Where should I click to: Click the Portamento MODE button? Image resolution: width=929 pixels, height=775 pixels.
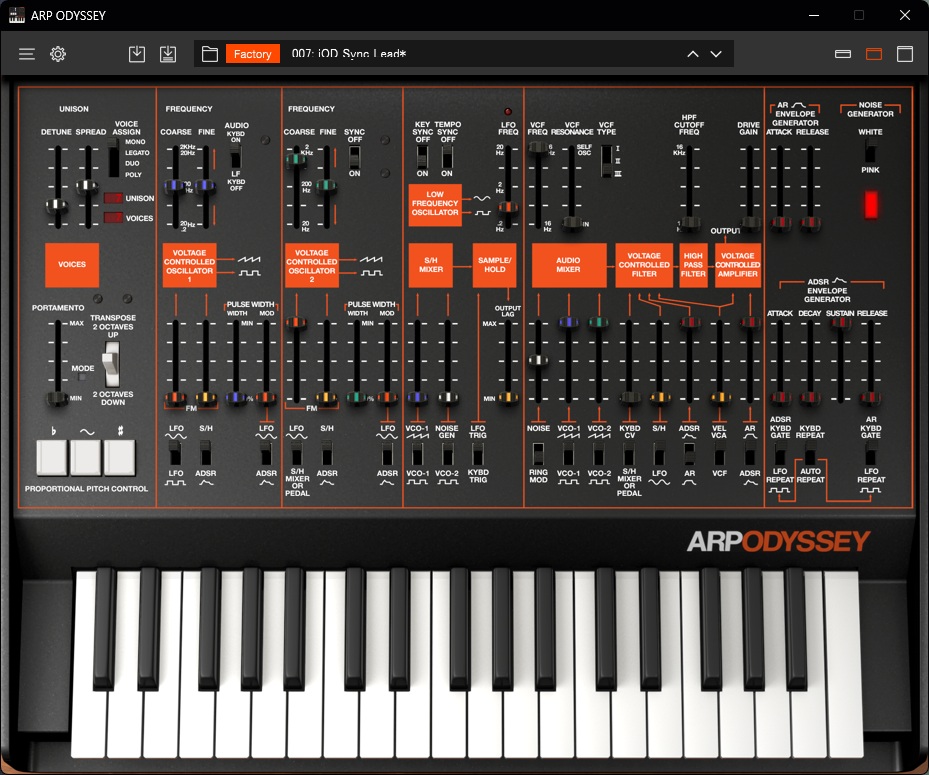click(x=82, y=377)
